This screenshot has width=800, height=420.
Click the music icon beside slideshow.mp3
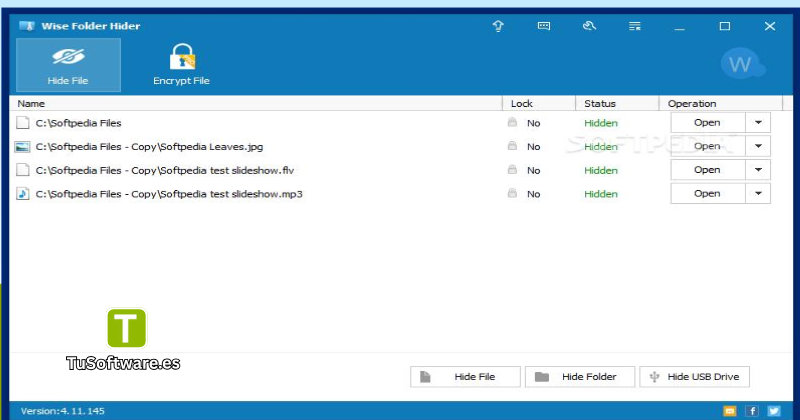[x=22, y=194]
